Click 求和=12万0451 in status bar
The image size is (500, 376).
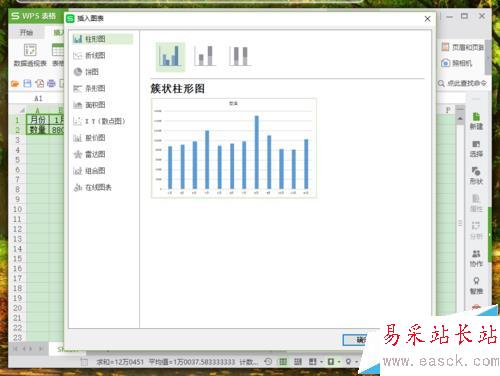point(120,362)
